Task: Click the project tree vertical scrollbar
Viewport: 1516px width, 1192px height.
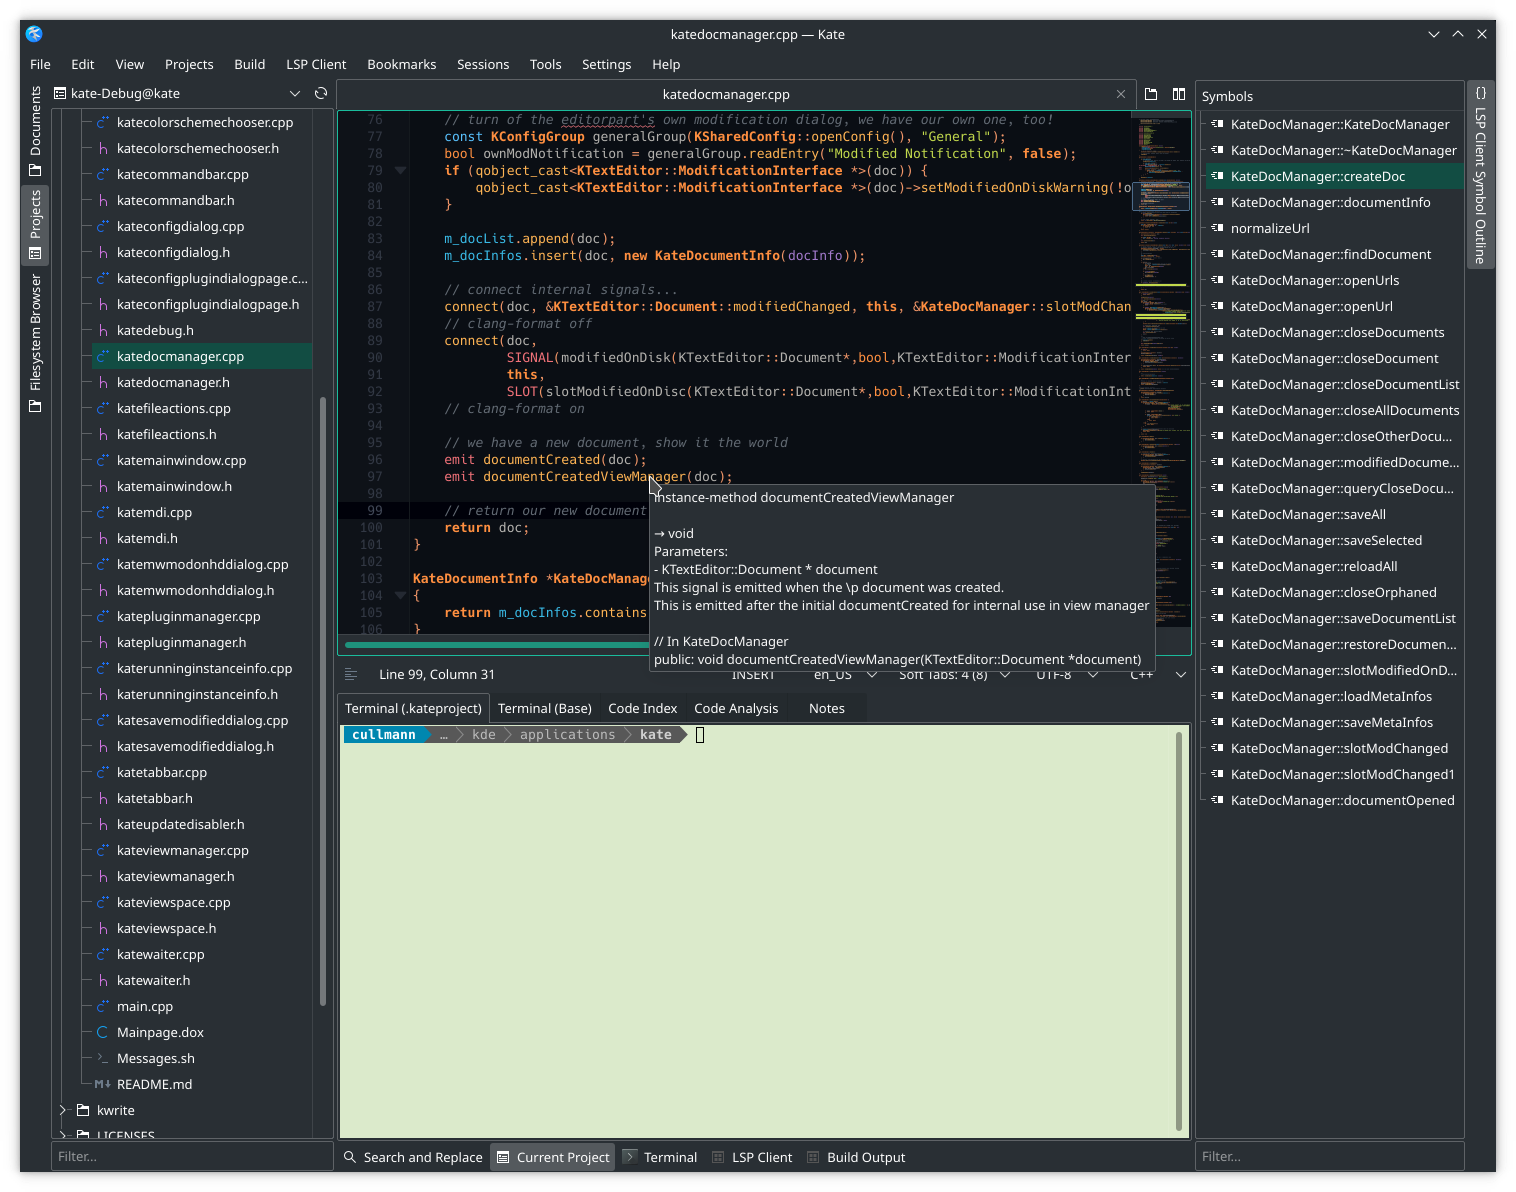Action: coord(323,700)
